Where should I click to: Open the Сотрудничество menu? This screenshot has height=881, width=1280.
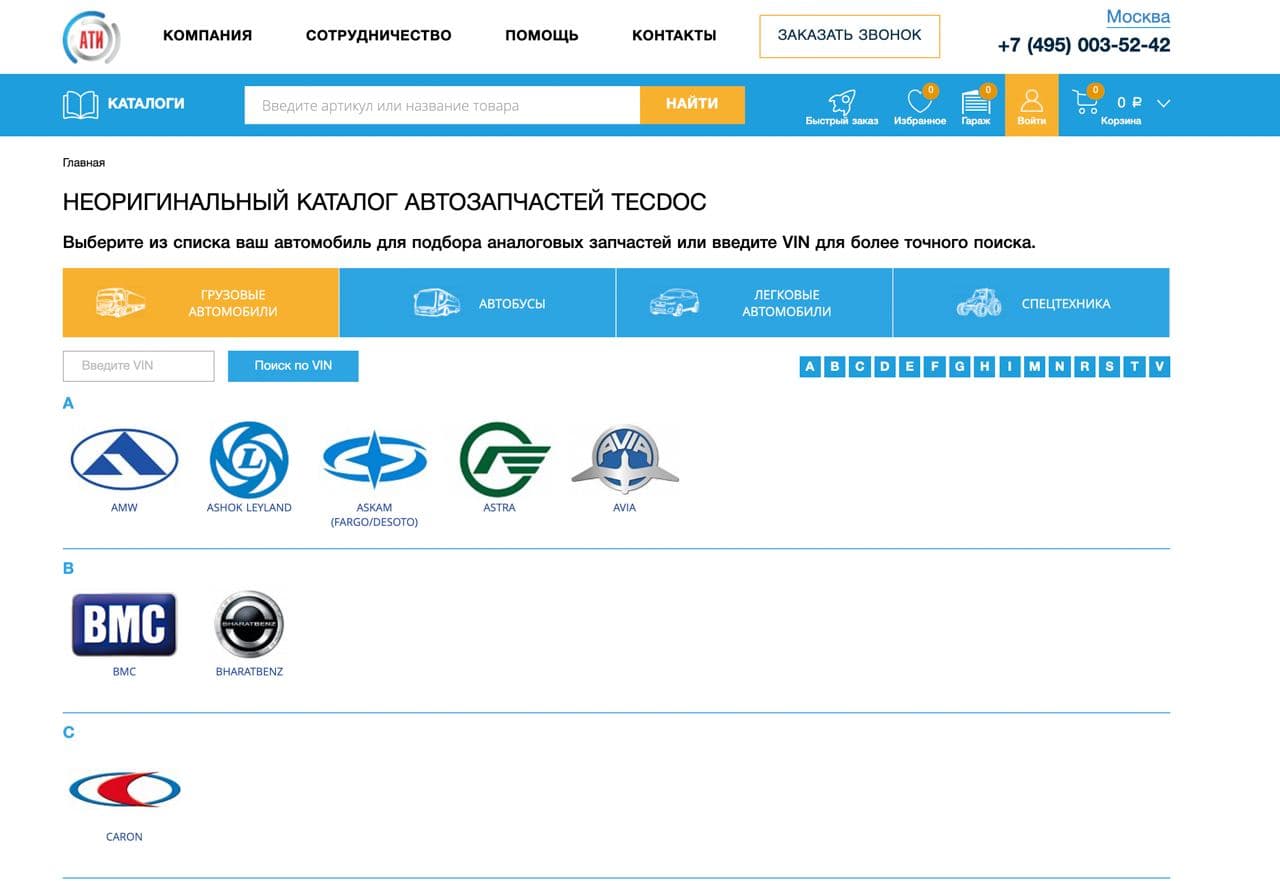coord(378,35)
